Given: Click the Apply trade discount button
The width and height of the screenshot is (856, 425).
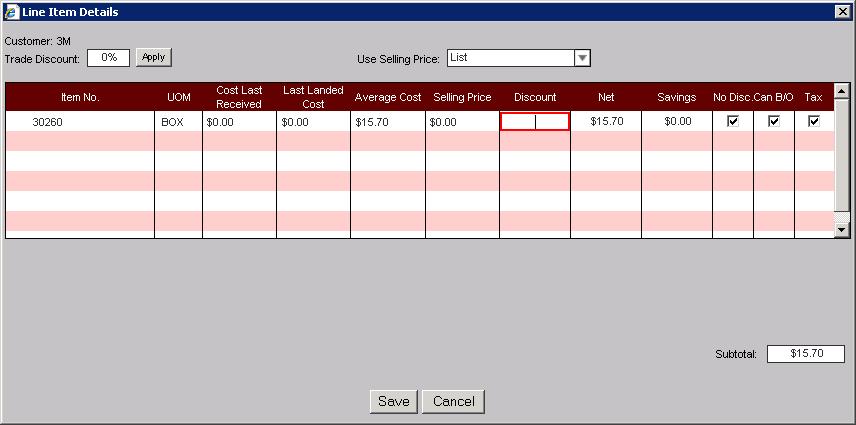Looking at the screenshot, I should (x=153, y=57).
